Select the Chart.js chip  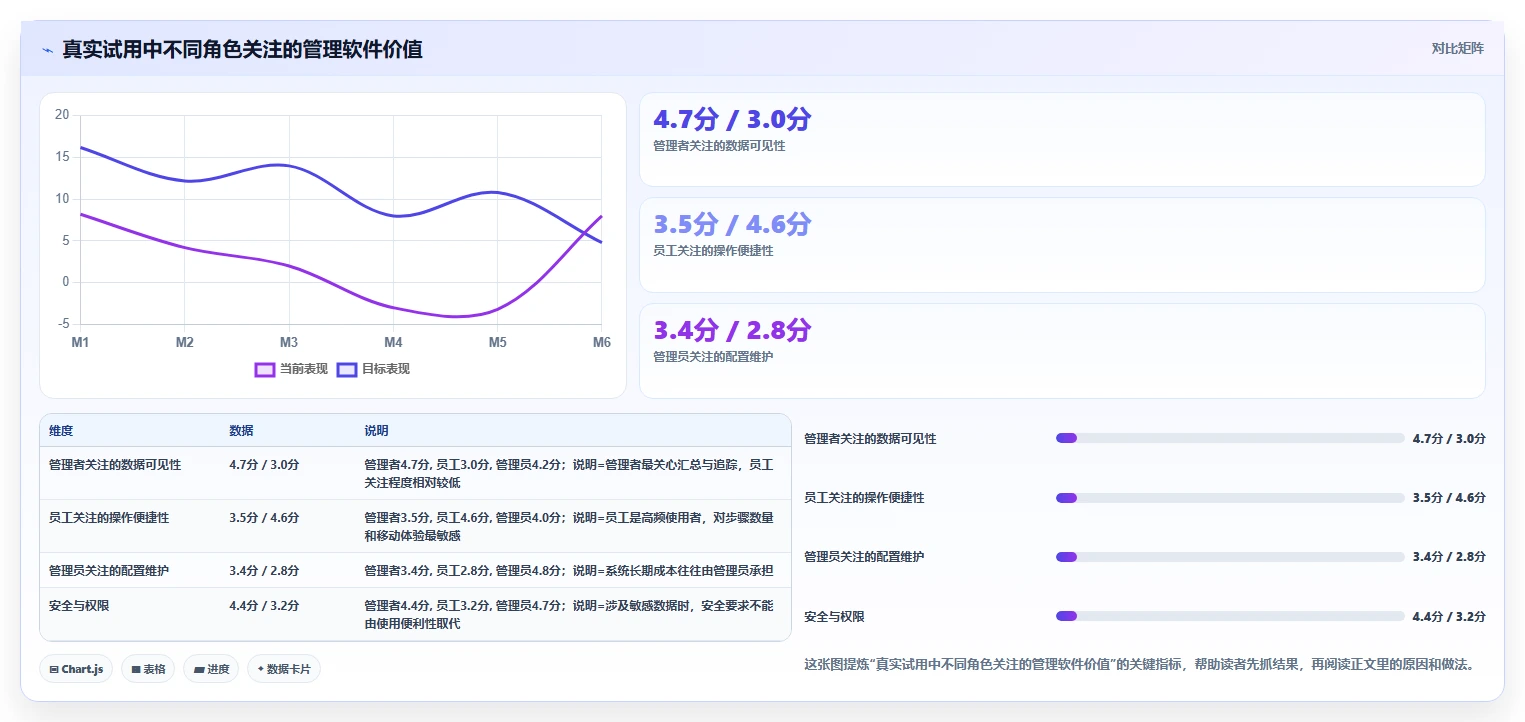(x=76, y=669)
